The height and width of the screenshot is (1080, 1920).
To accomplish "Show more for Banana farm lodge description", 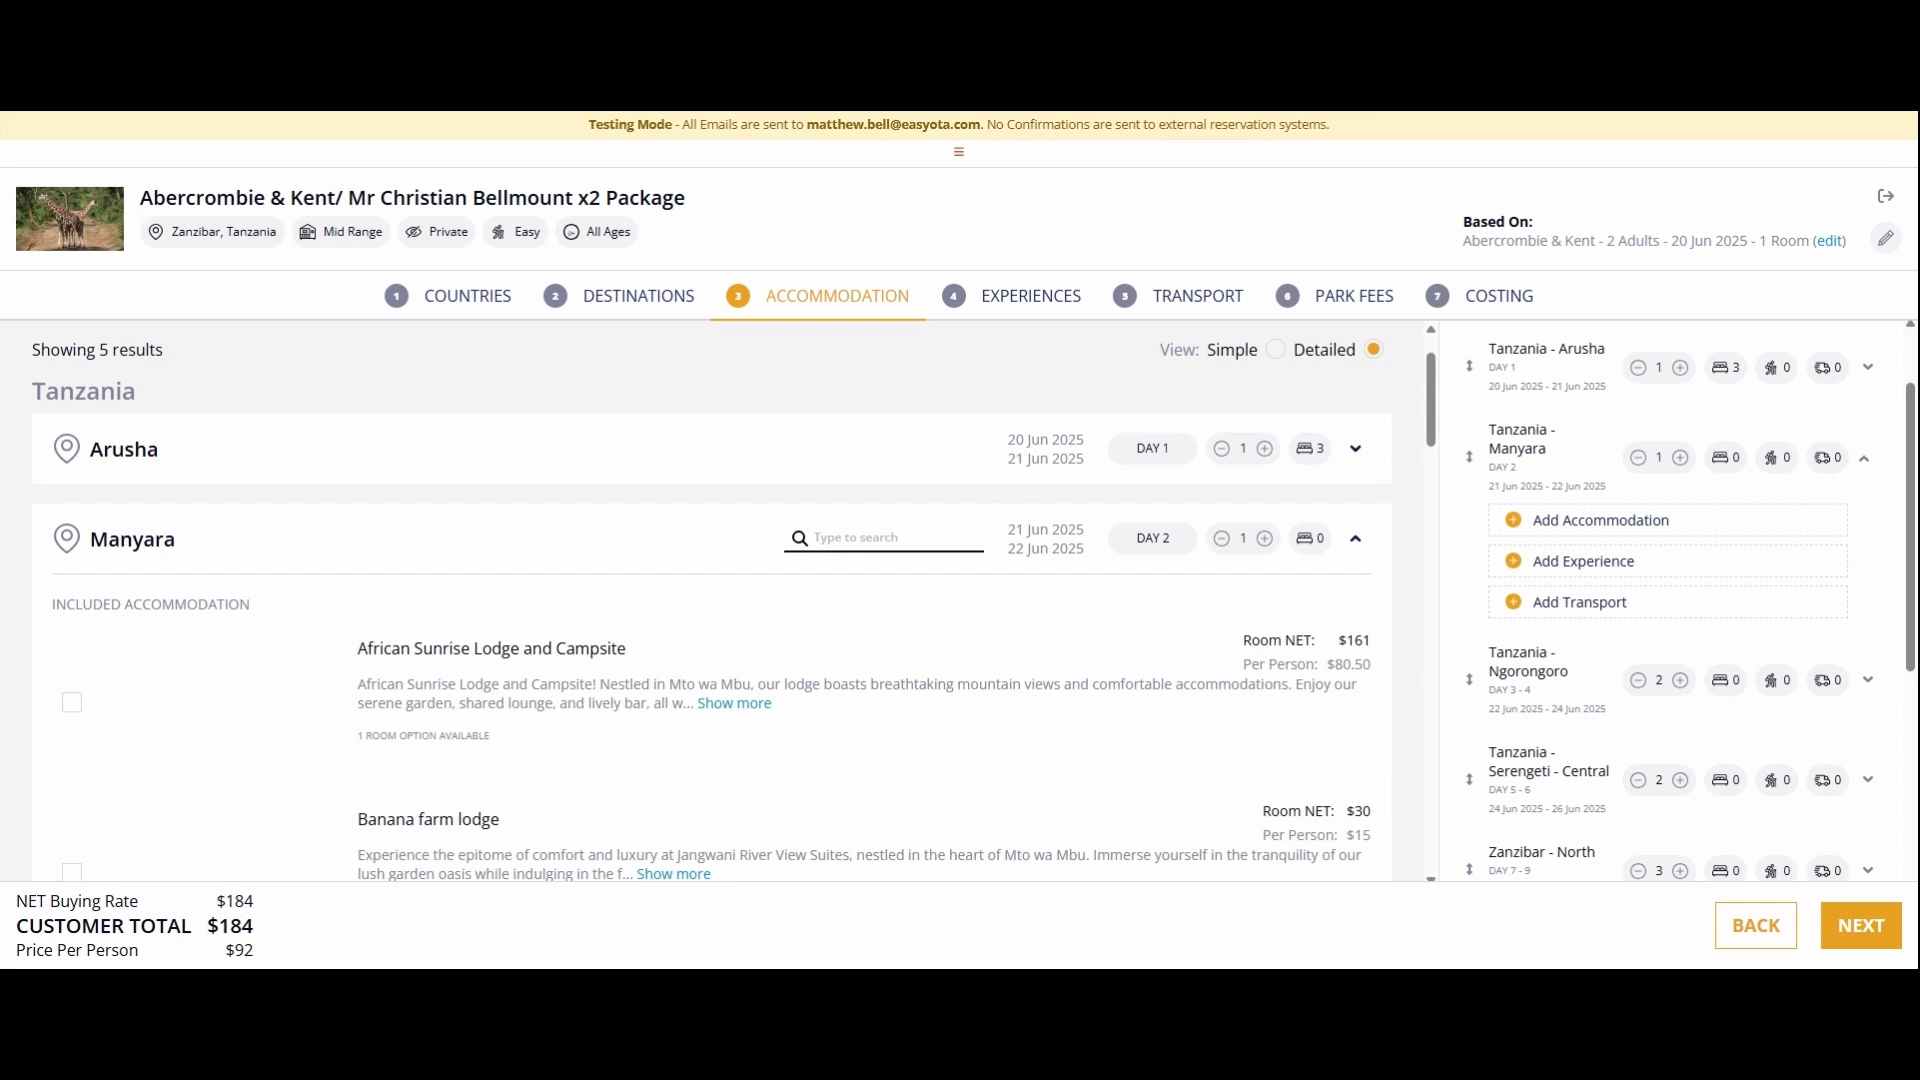I will (674, 874).
